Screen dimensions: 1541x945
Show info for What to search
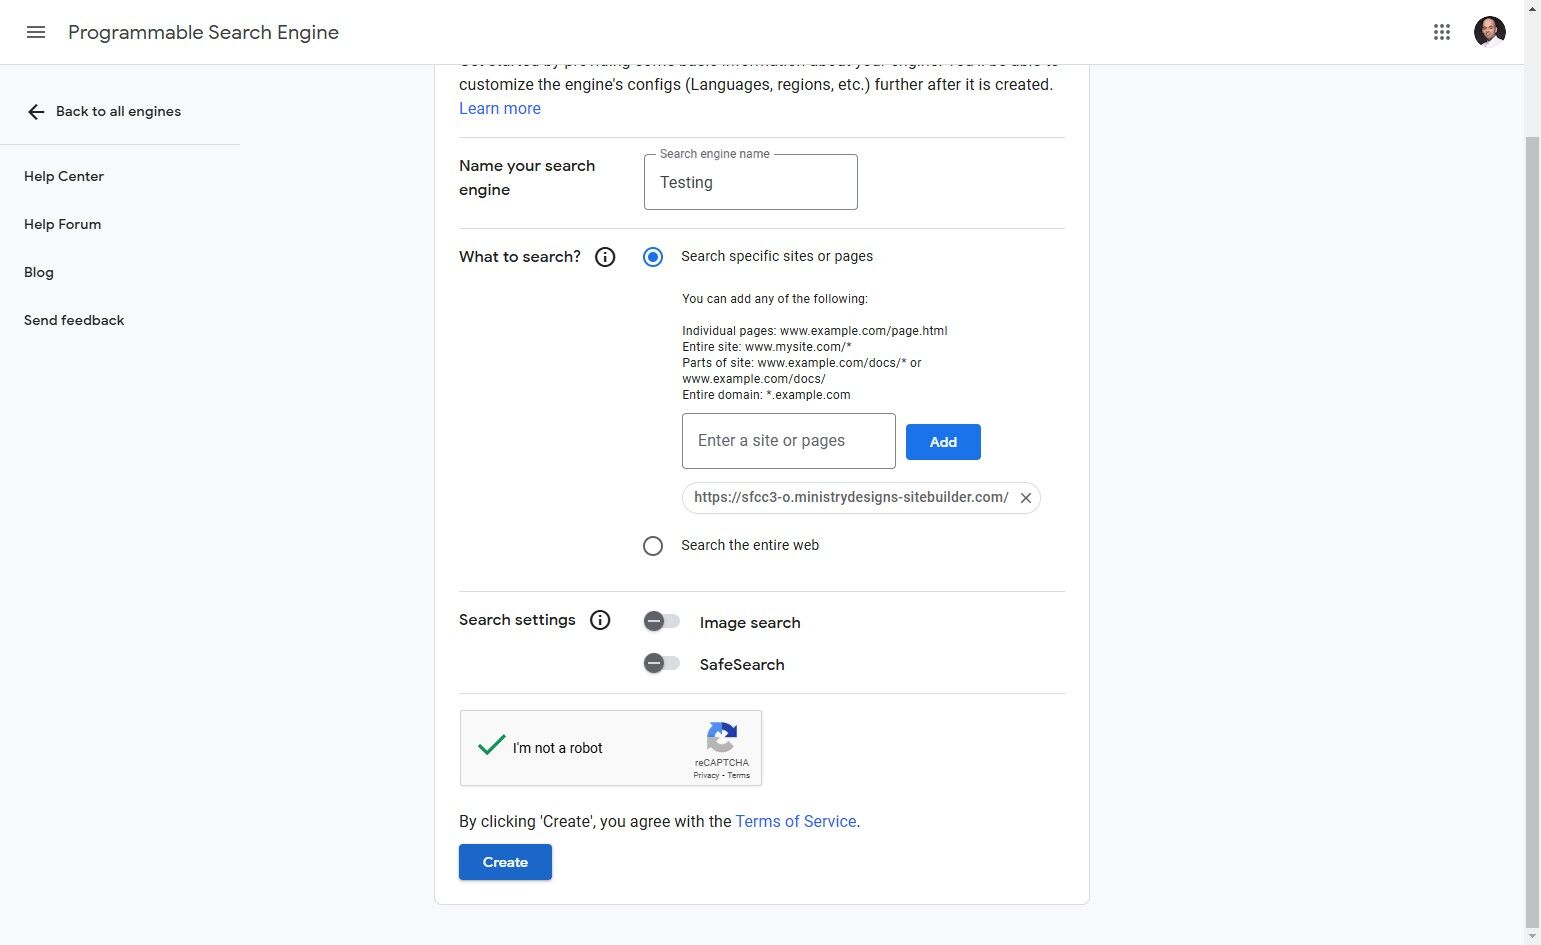click(605, 257)
